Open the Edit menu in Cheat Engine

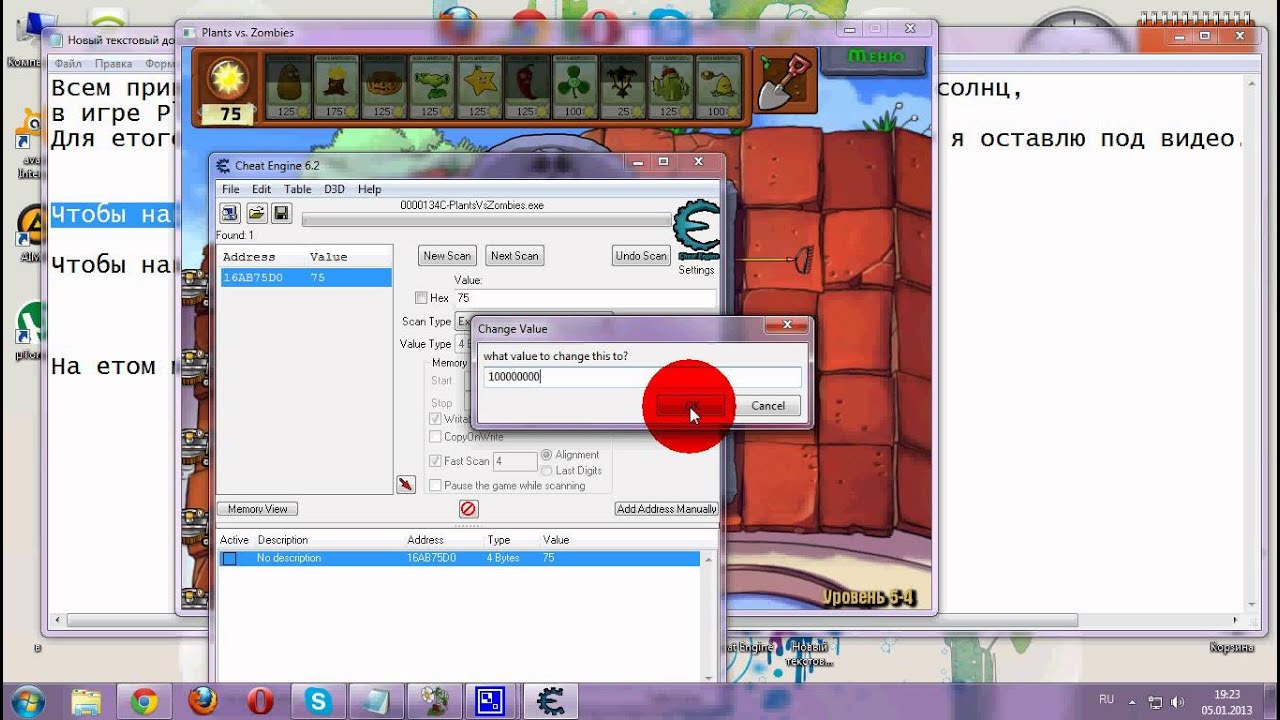[x=261, y=189]
